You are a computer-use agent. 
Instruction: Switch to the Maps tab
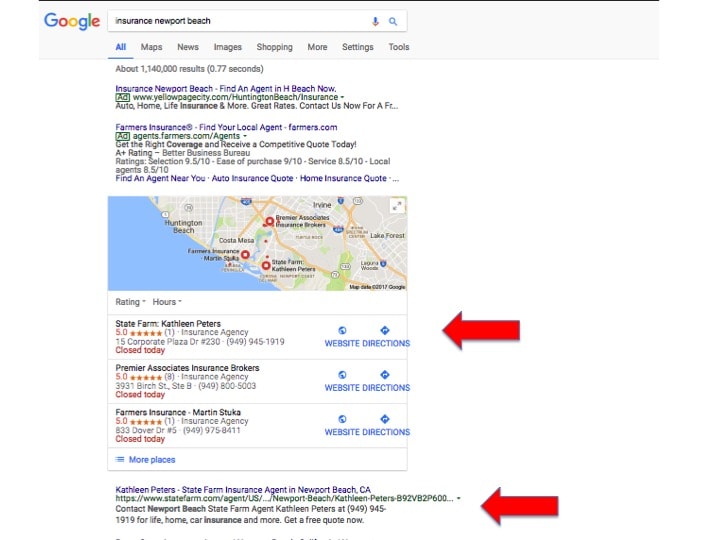[151, 47]
